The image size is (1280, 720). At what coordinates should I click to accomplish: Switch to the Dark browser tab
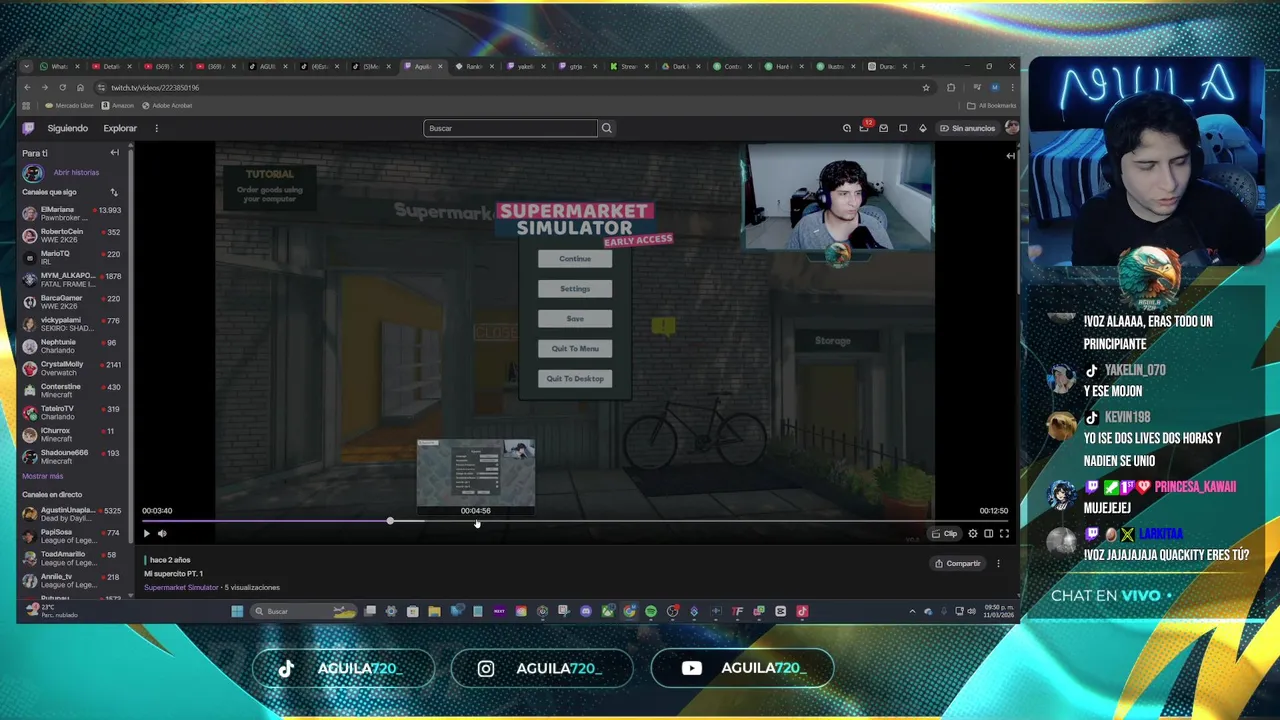[680, 66]
